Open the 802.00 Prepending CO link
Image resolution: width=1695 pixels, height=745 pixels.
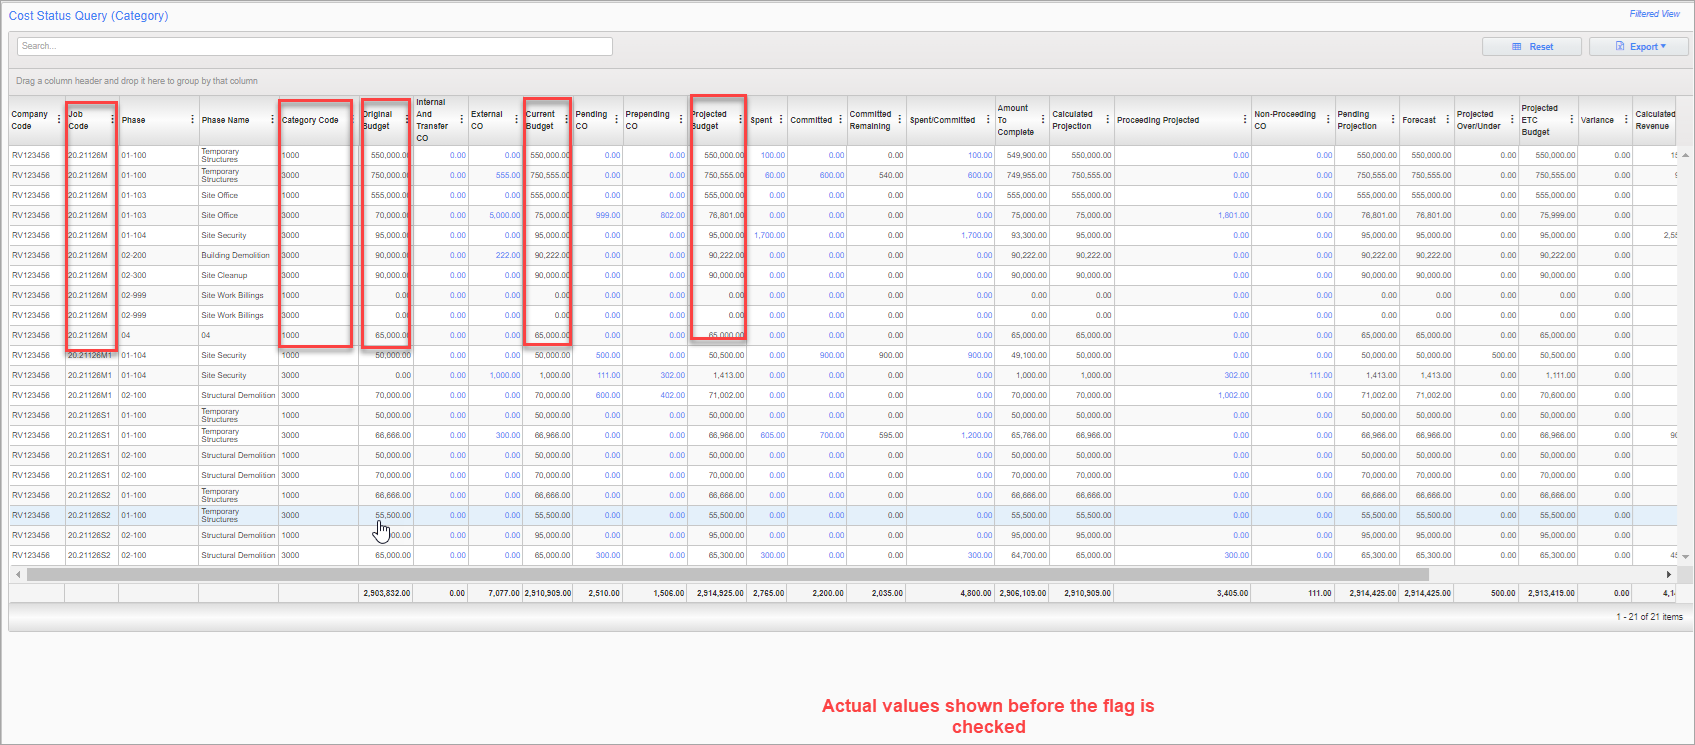point(673,215)
